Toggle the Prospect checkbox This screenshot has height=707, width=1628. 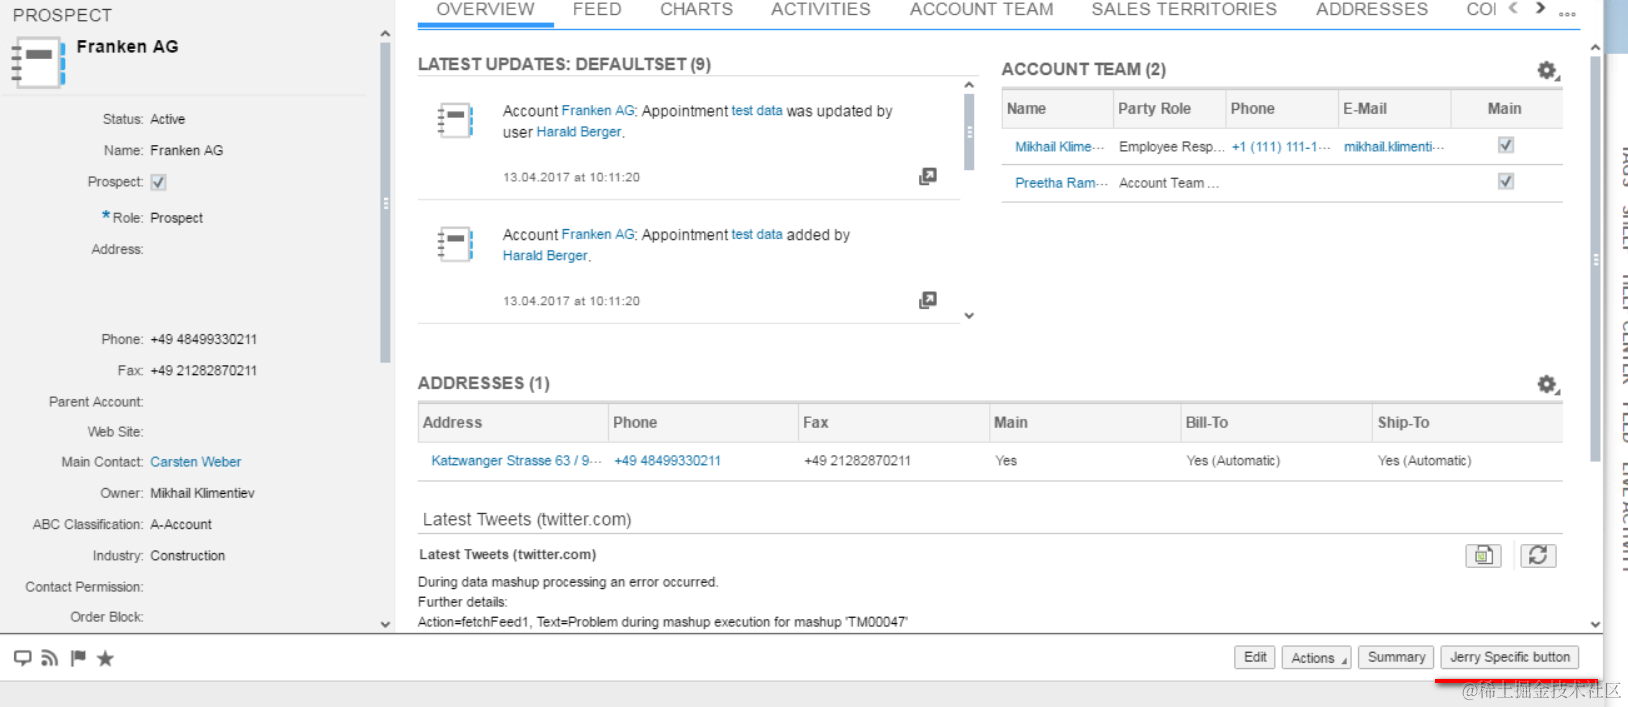[x=158, y=182]
